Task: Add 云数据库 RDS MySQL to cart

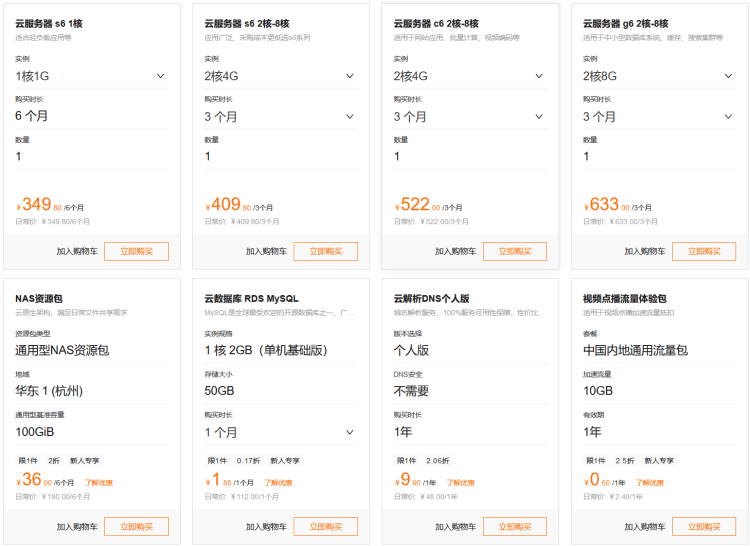Action: (x=266, y=527)
